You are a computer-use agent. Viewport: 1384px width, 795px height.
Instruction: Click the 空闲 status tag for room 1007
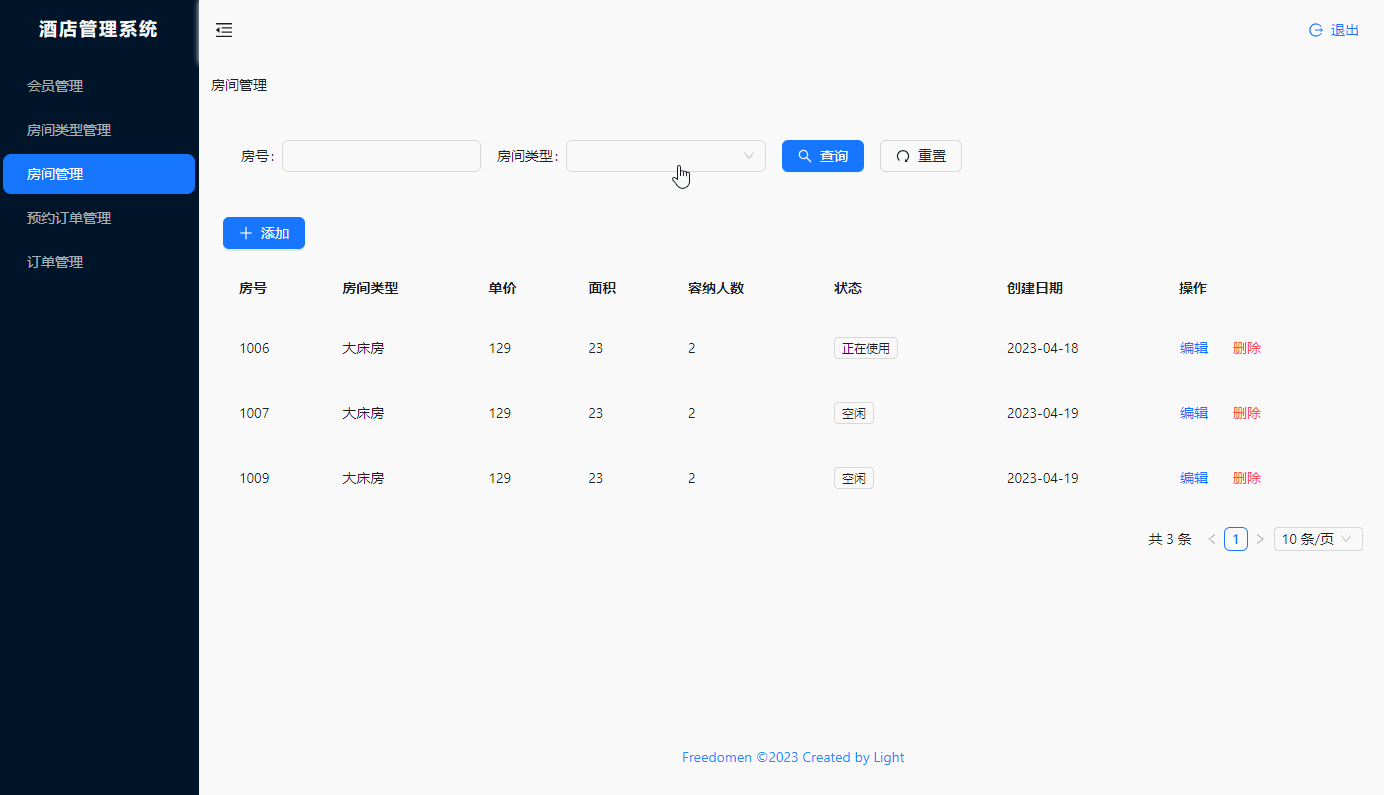tap(854, 413)
